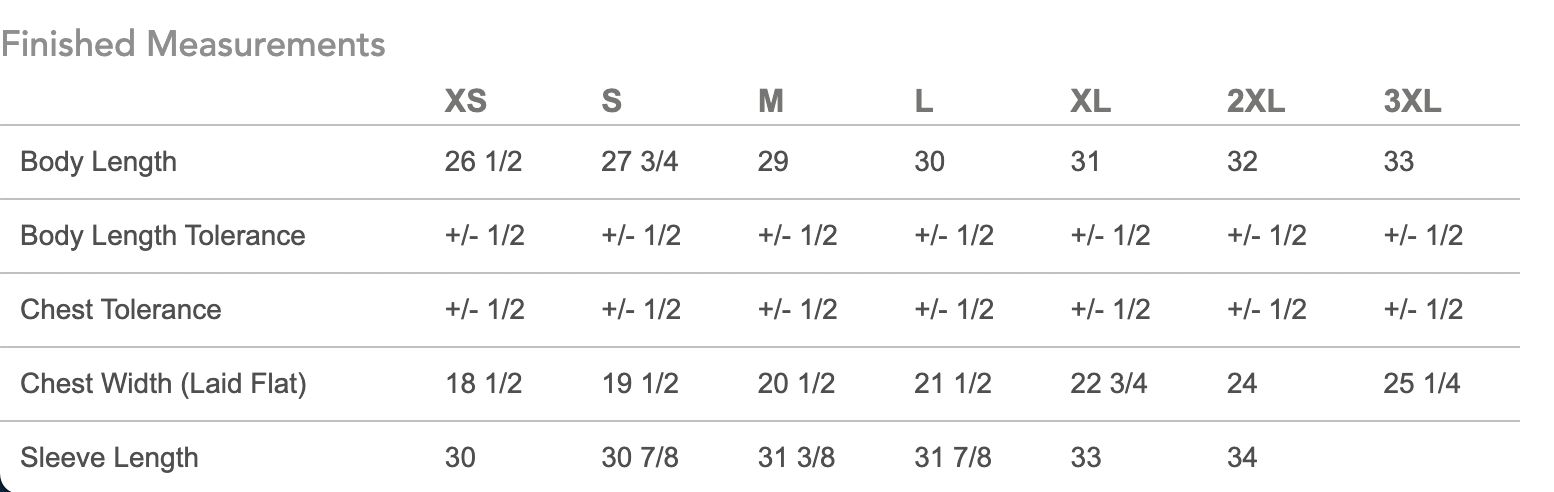The image size is (1554, 492).
Task: Select the M size column header
Action: pyautogui.click(x=770, y=102)
